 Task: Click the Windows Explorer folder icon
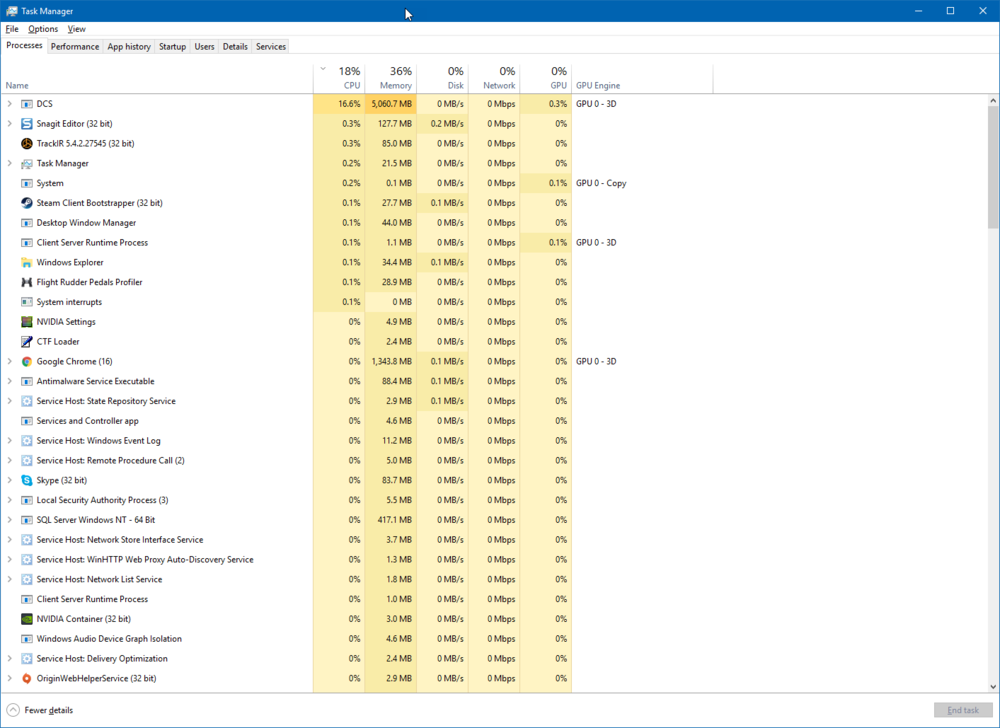click(27, 262)
